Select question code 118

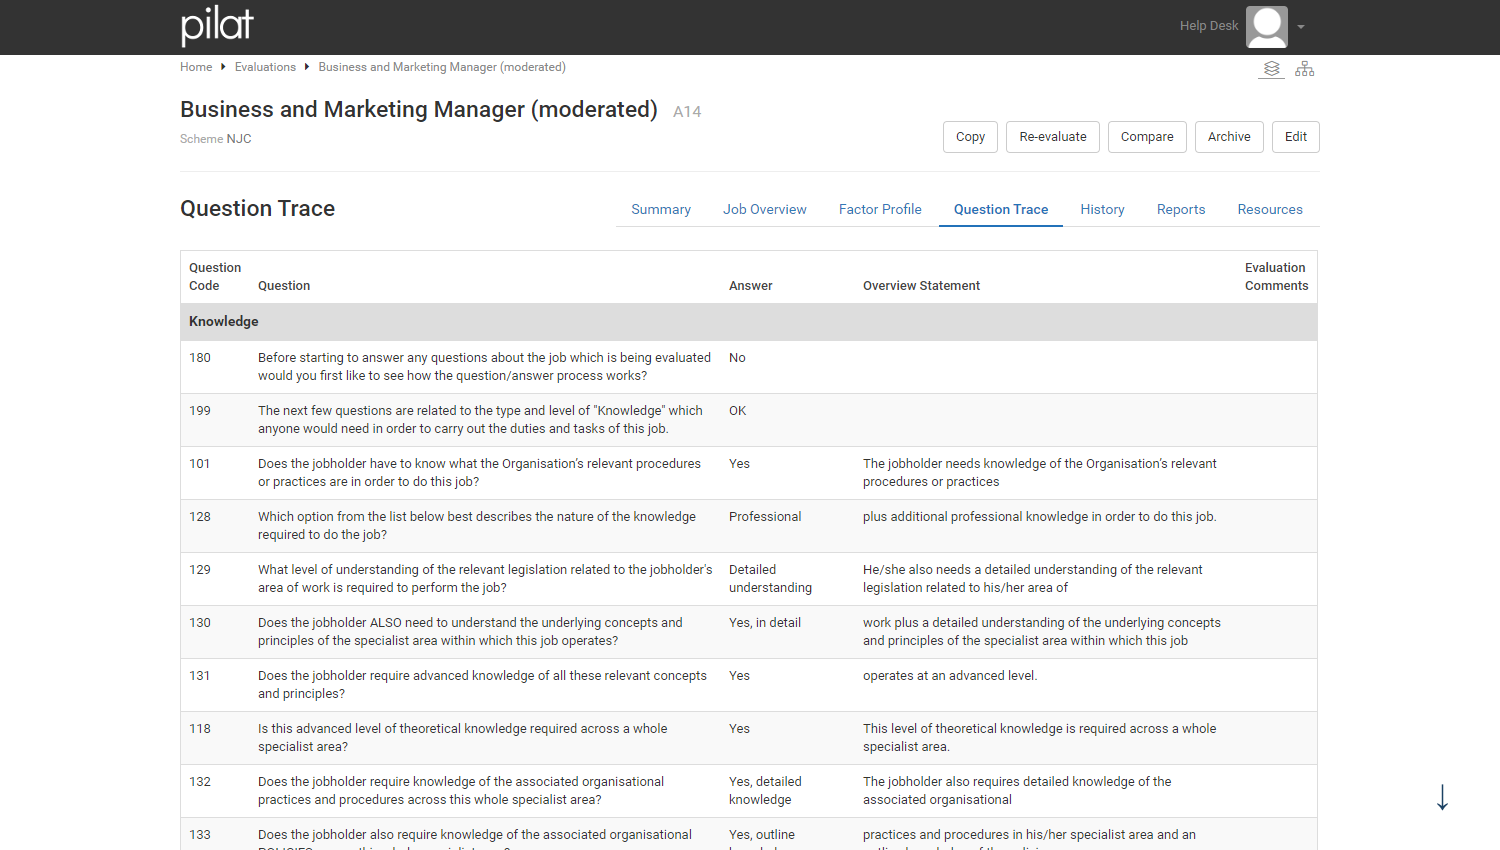tap(200, 729)
